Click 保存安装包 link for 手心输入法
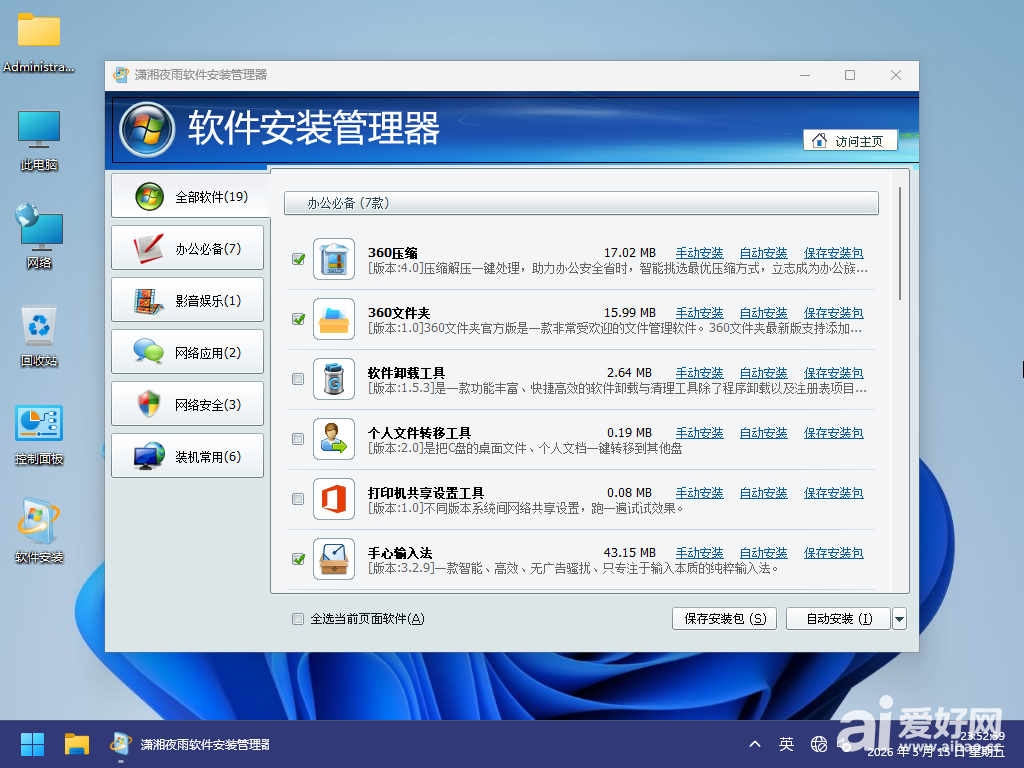 (x=833, y=554)
